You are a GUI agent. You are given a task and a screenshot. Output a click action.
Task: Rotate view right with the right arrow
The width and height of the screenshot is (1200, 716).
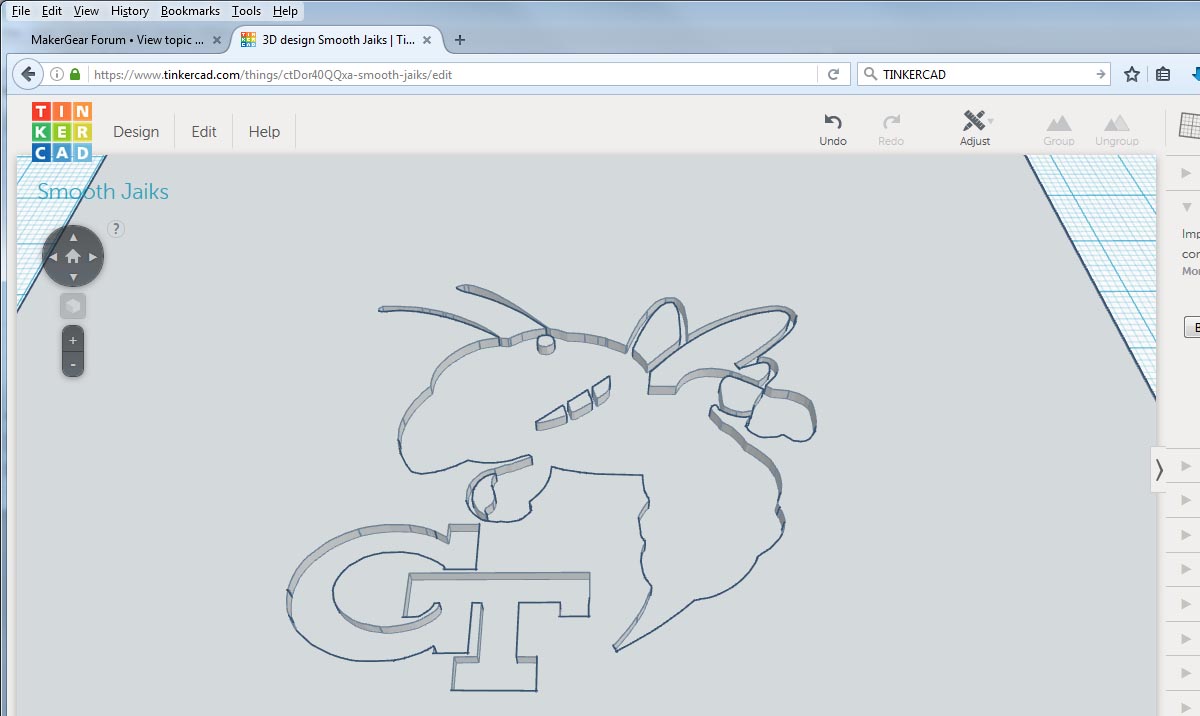tap(93, 257)
